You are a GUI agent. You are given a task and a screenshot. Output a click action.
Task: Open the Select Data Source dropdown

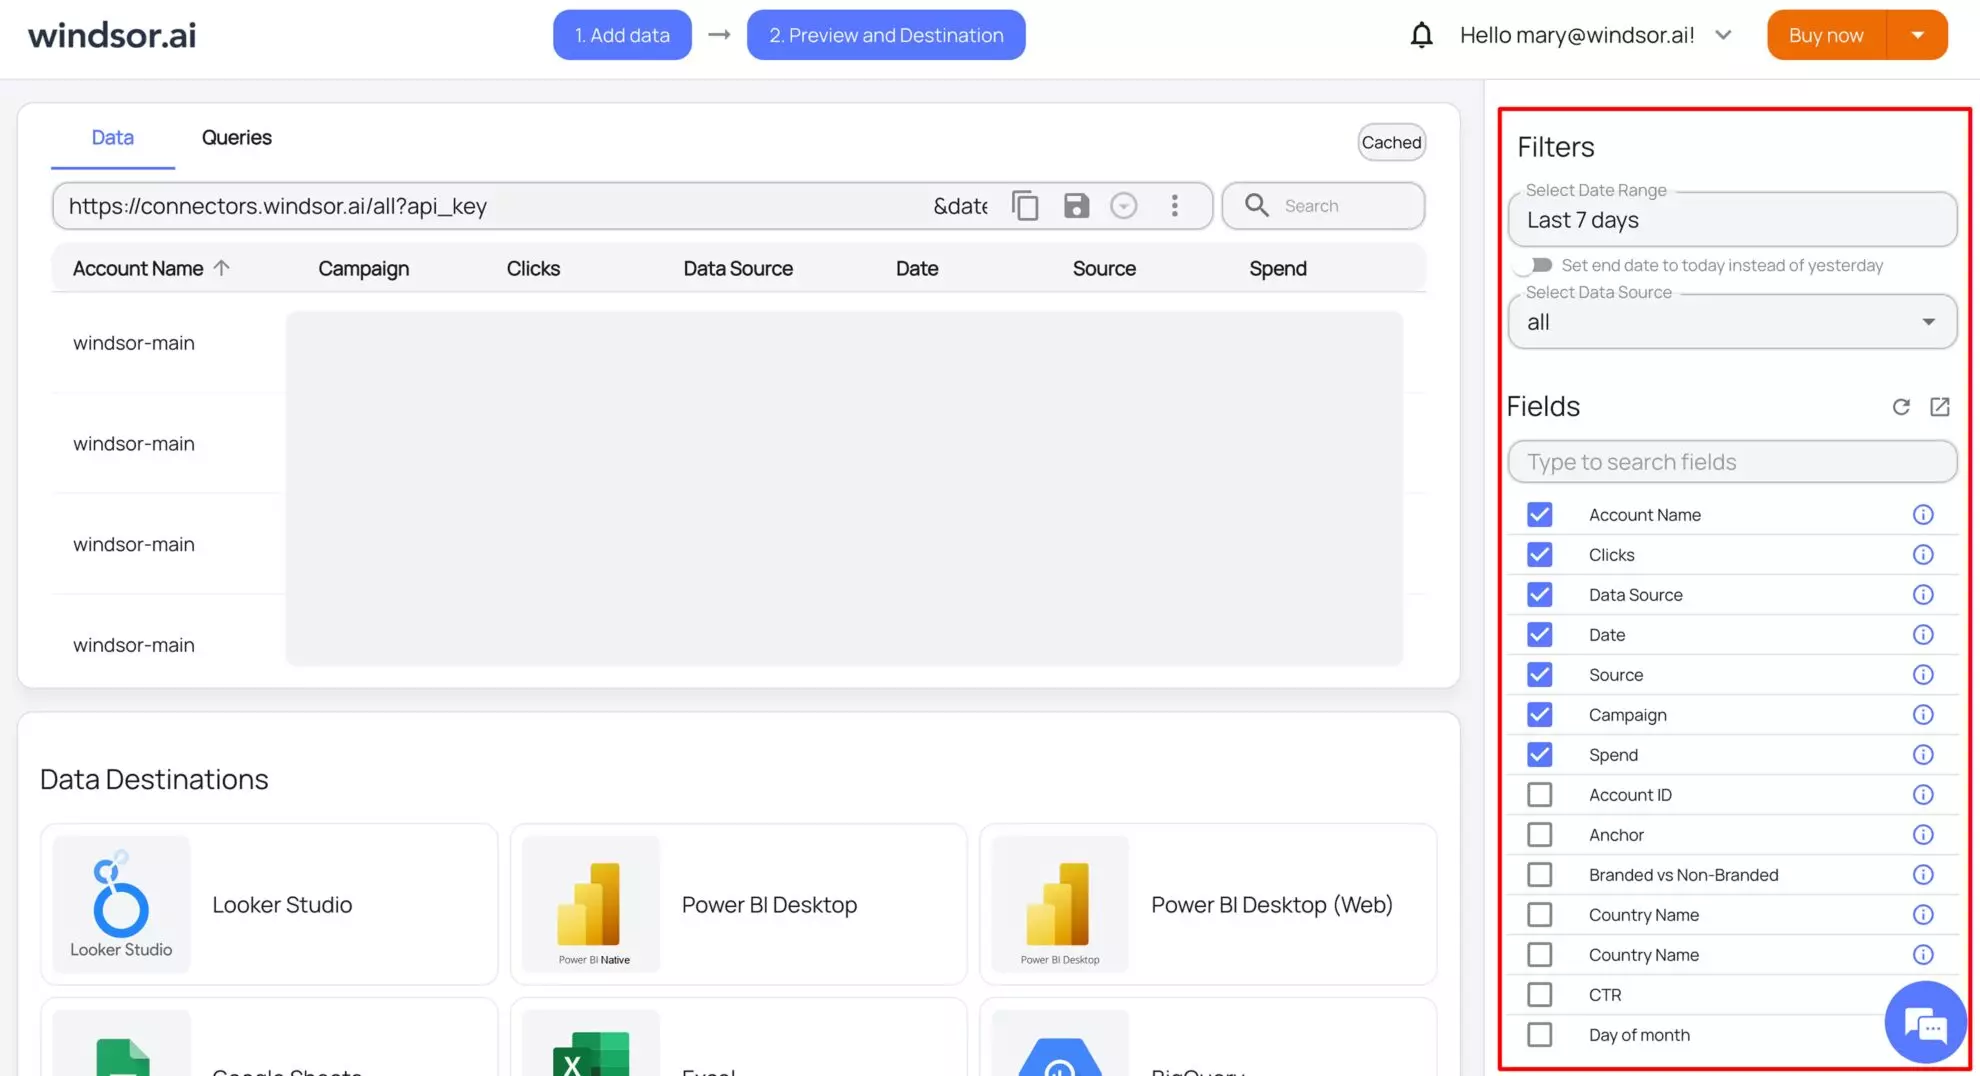(1732, 322)
